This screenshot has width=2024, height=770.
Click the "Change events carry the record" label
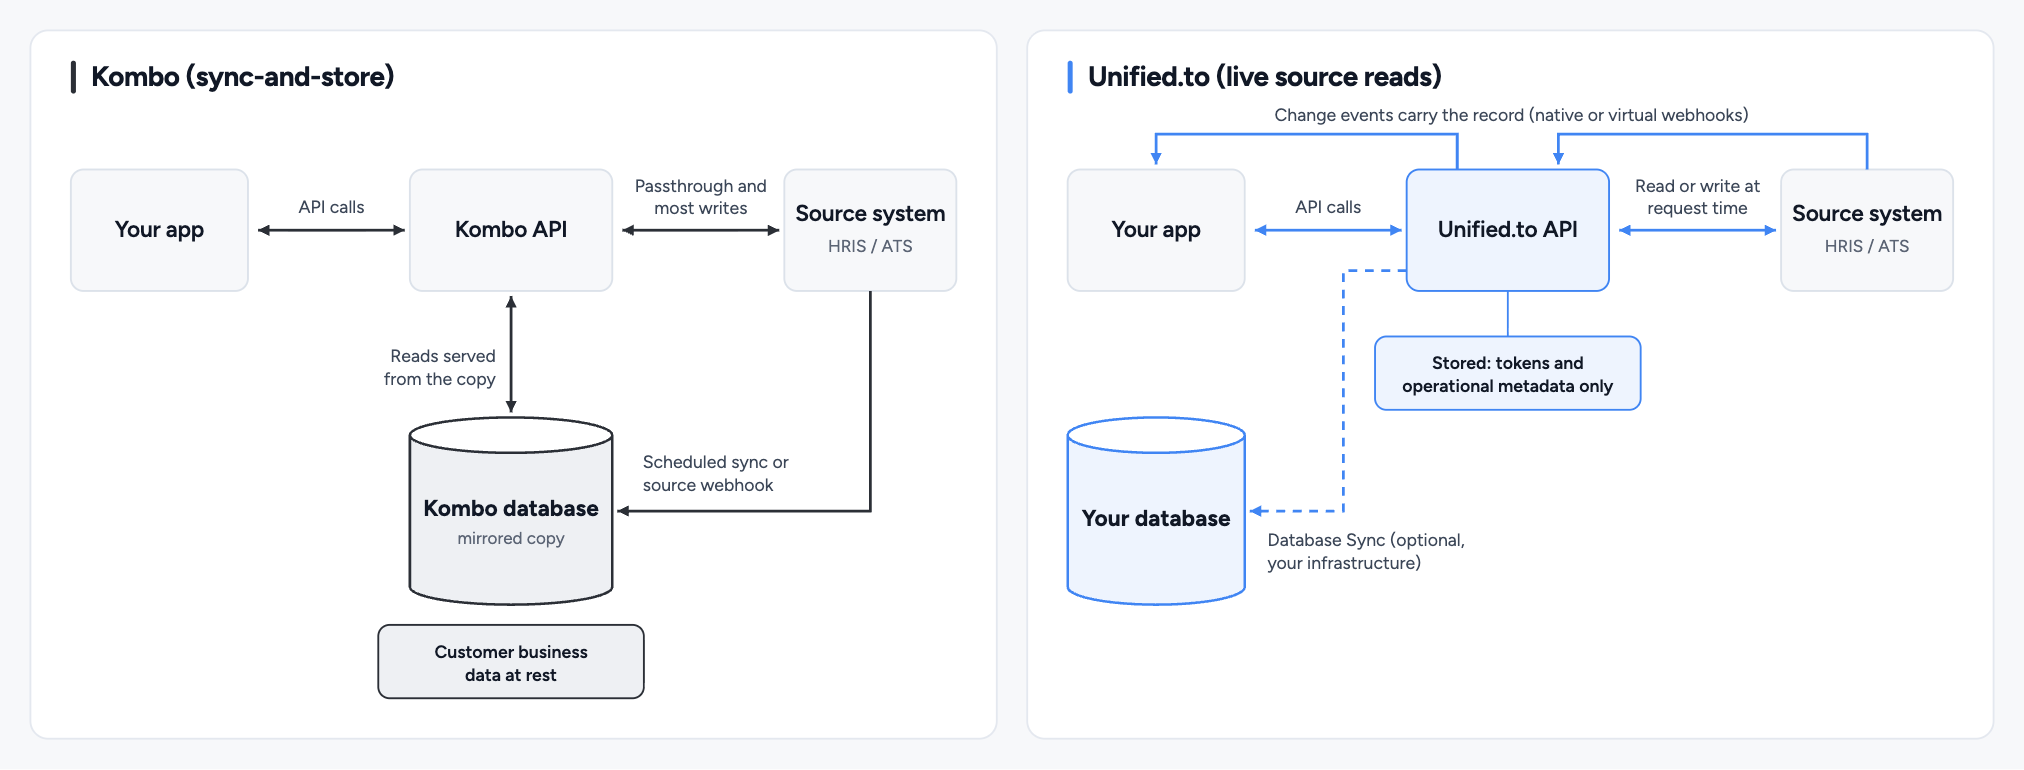1511,115
